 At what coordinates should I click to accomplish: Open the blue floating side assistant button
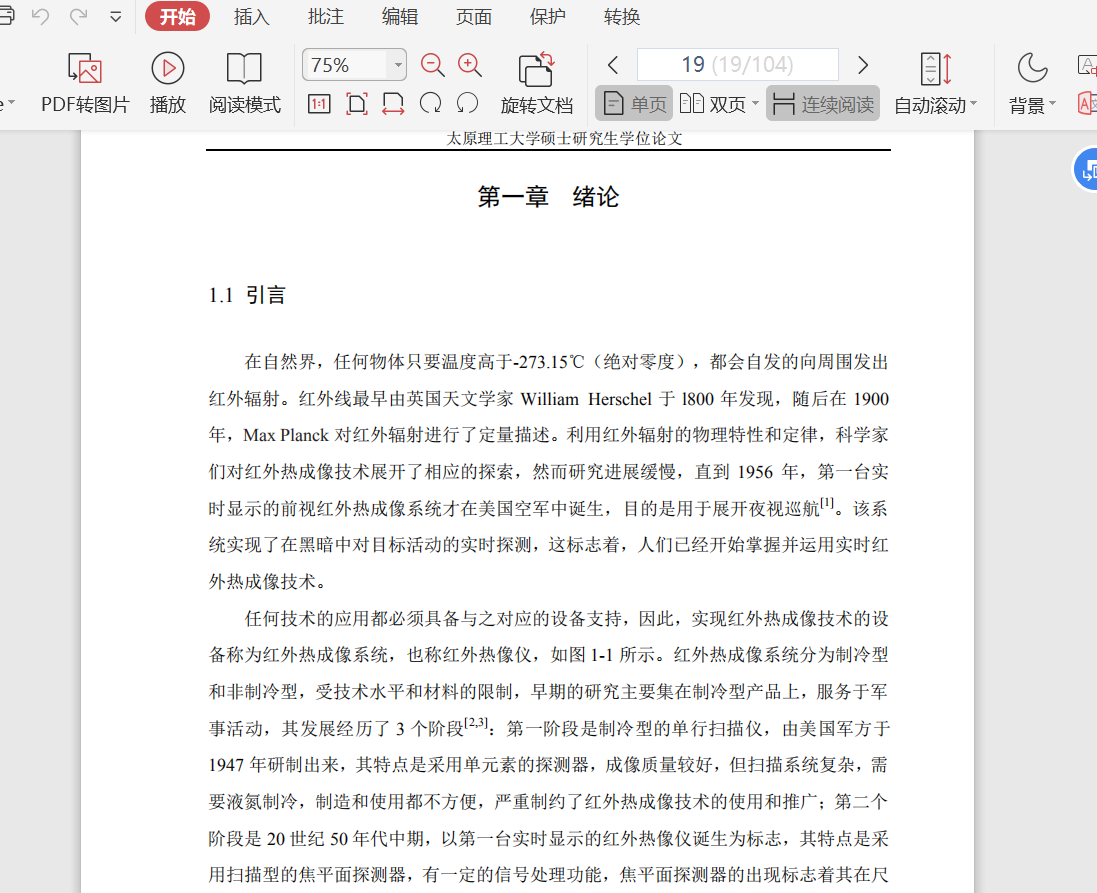coord(1085,169)
